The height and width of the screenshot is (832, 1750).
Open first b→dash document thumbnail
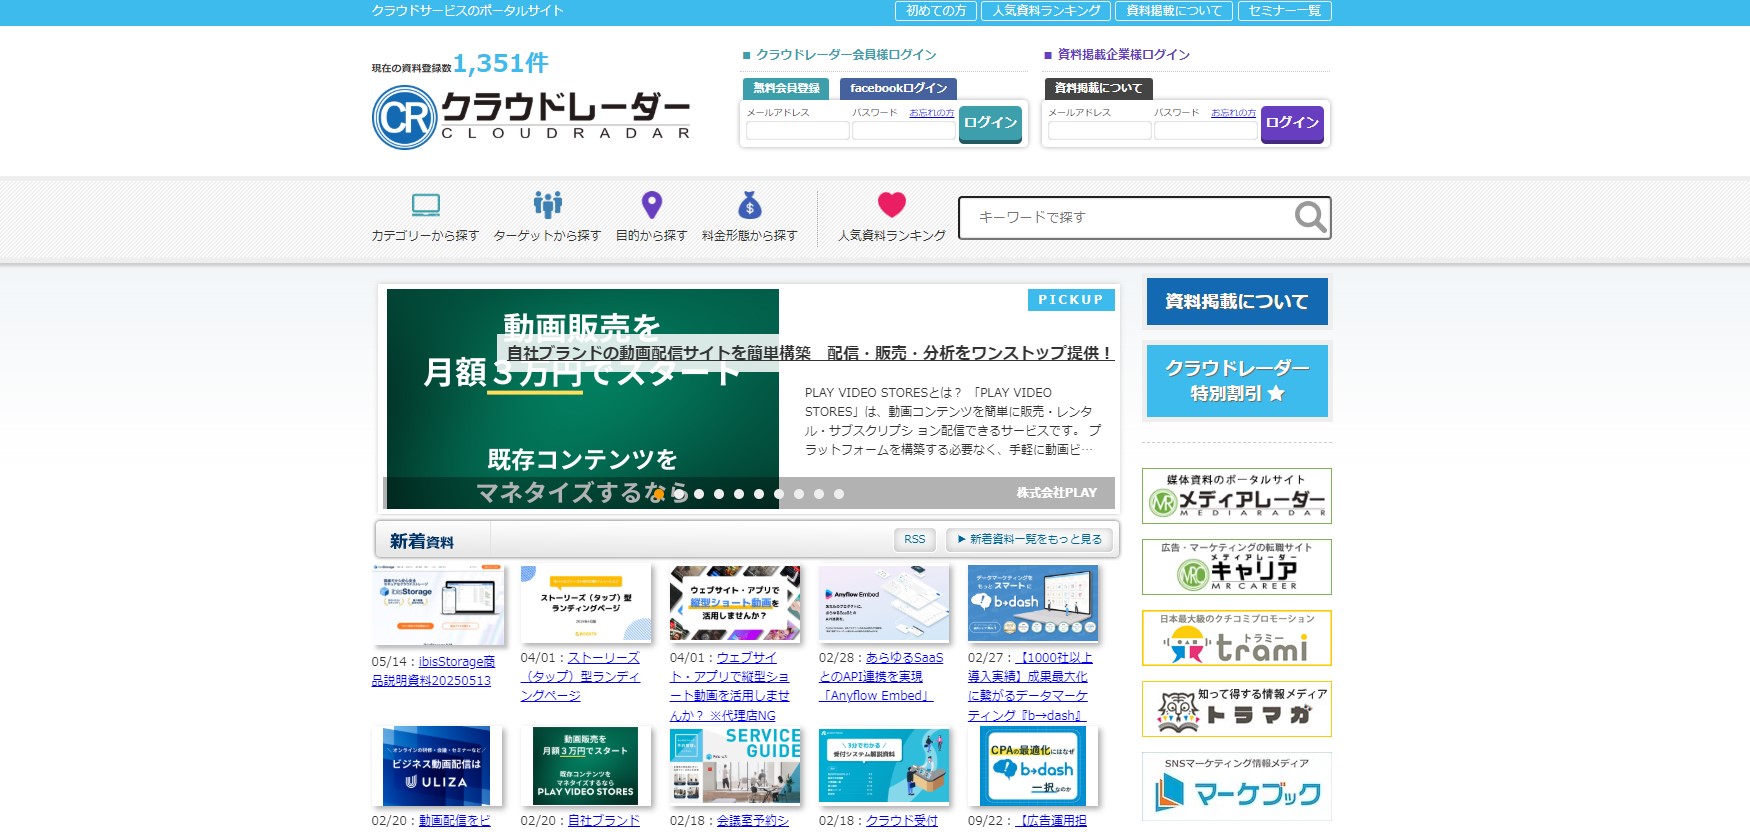(x=1033, y=604)
